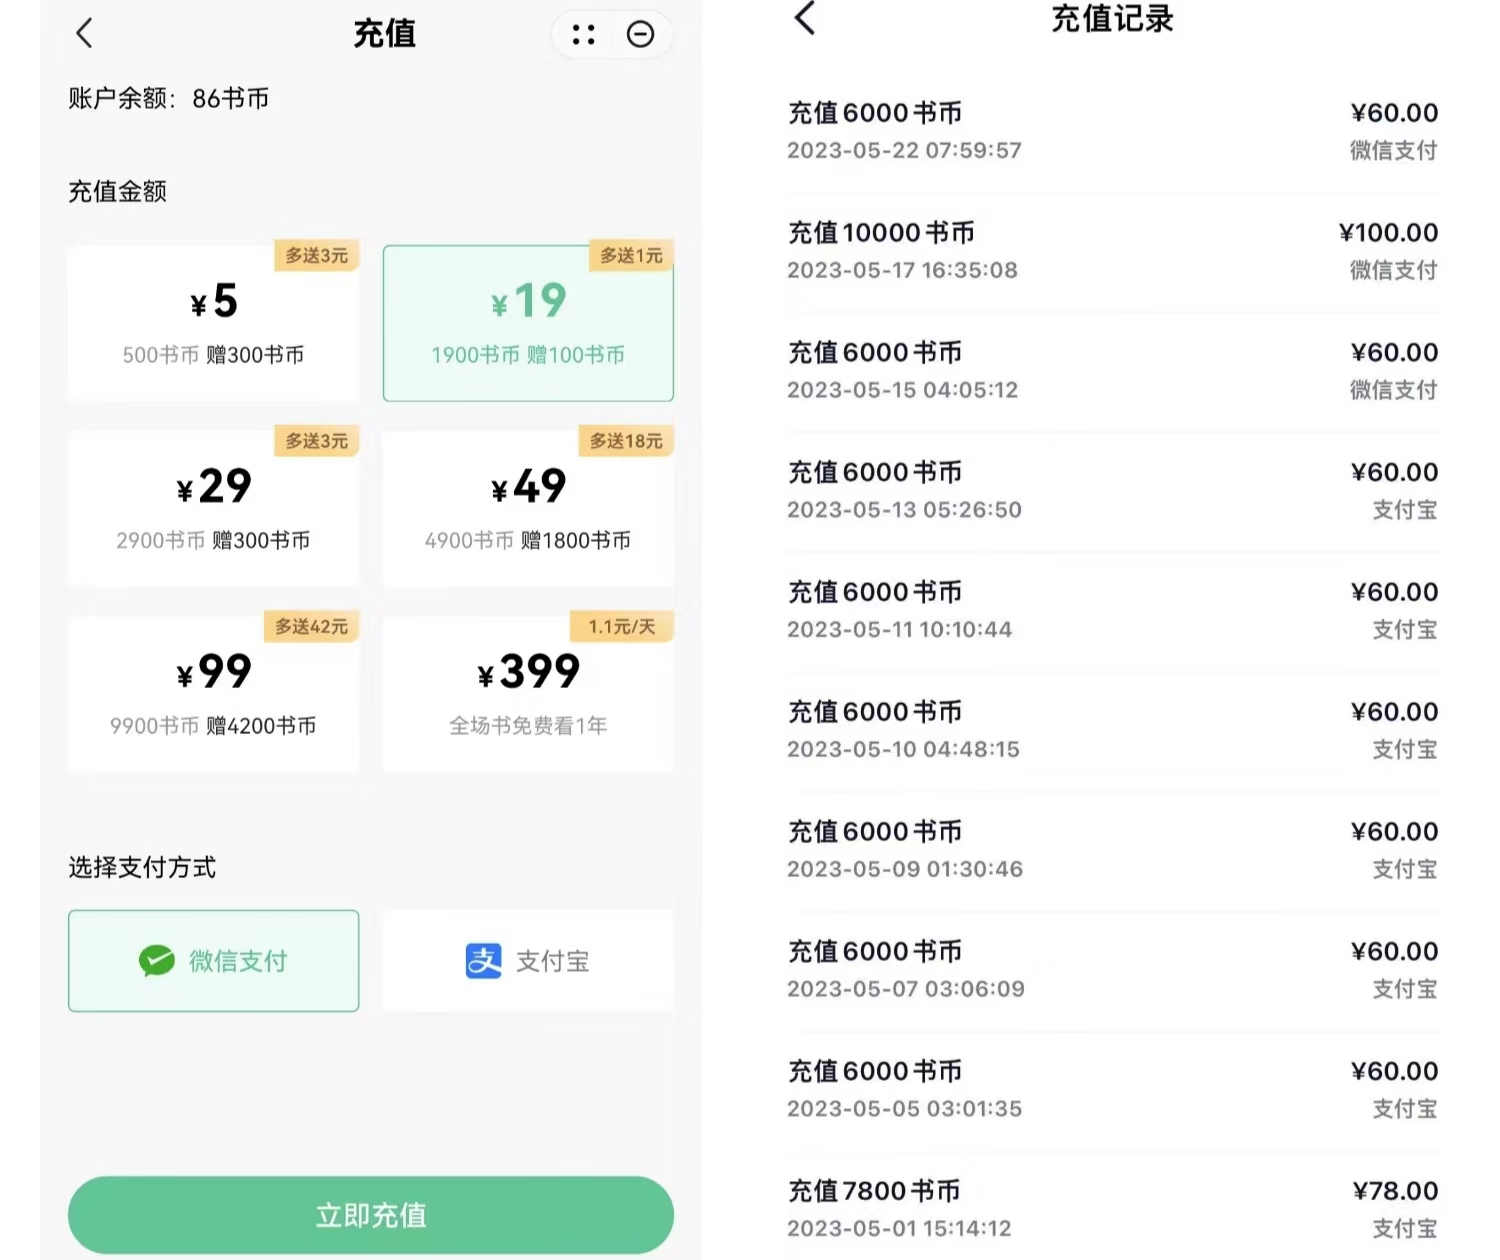Select the ¥49 package with 1800 bonus

[x=528, y=508]
